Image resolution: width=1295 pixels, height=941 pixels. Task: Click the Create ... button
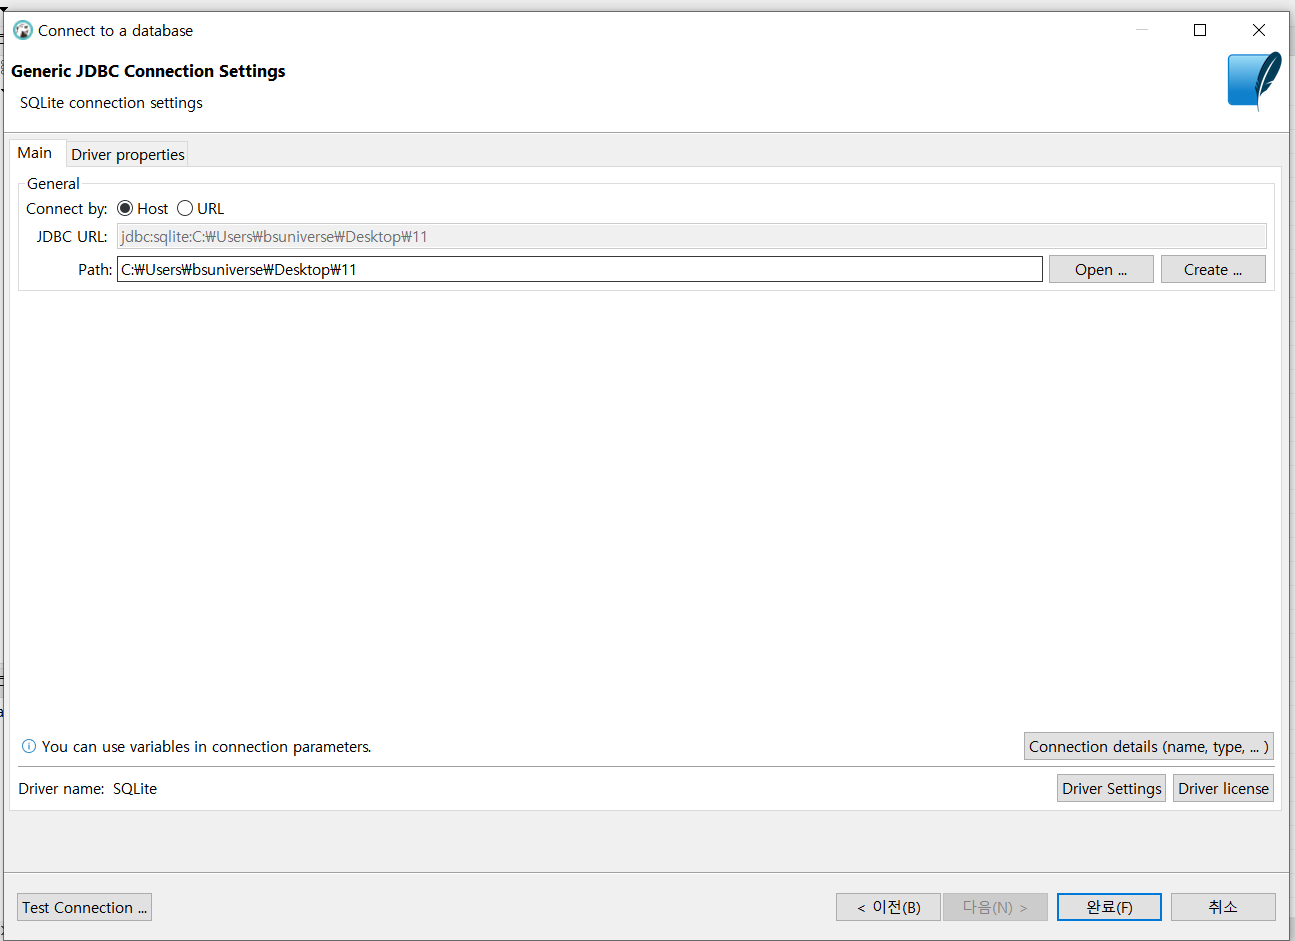(1213, 269)
